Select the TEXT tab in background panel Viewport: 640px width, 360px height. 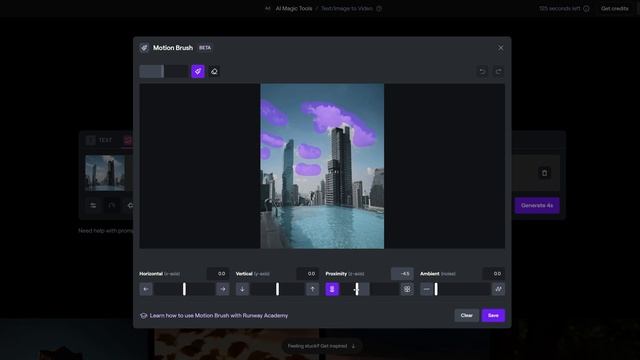(100, 140)
